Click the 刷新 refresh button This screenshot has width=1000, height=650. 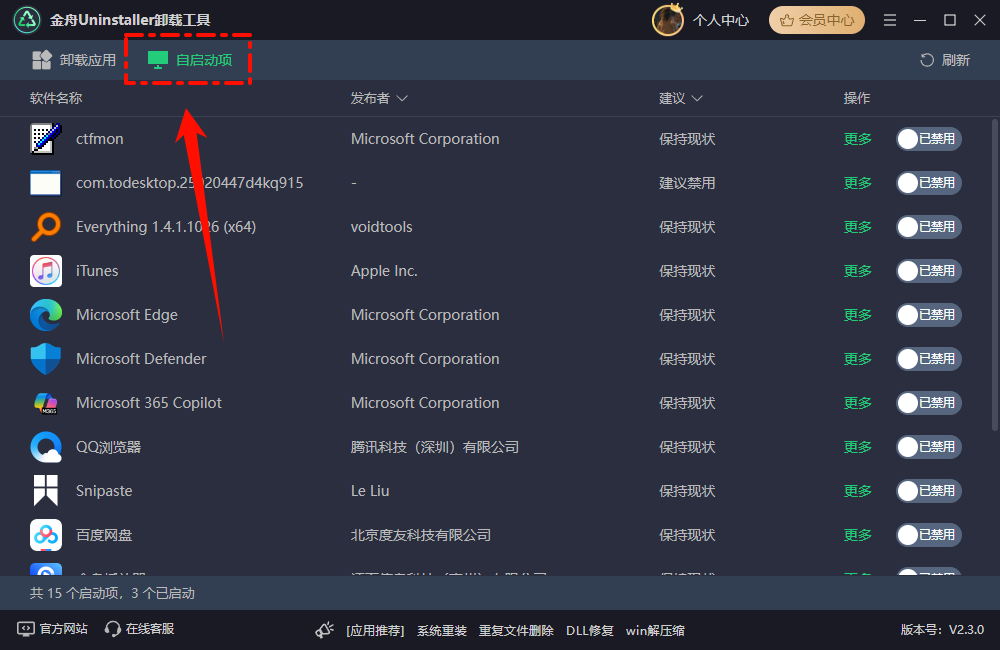(945, 60)
